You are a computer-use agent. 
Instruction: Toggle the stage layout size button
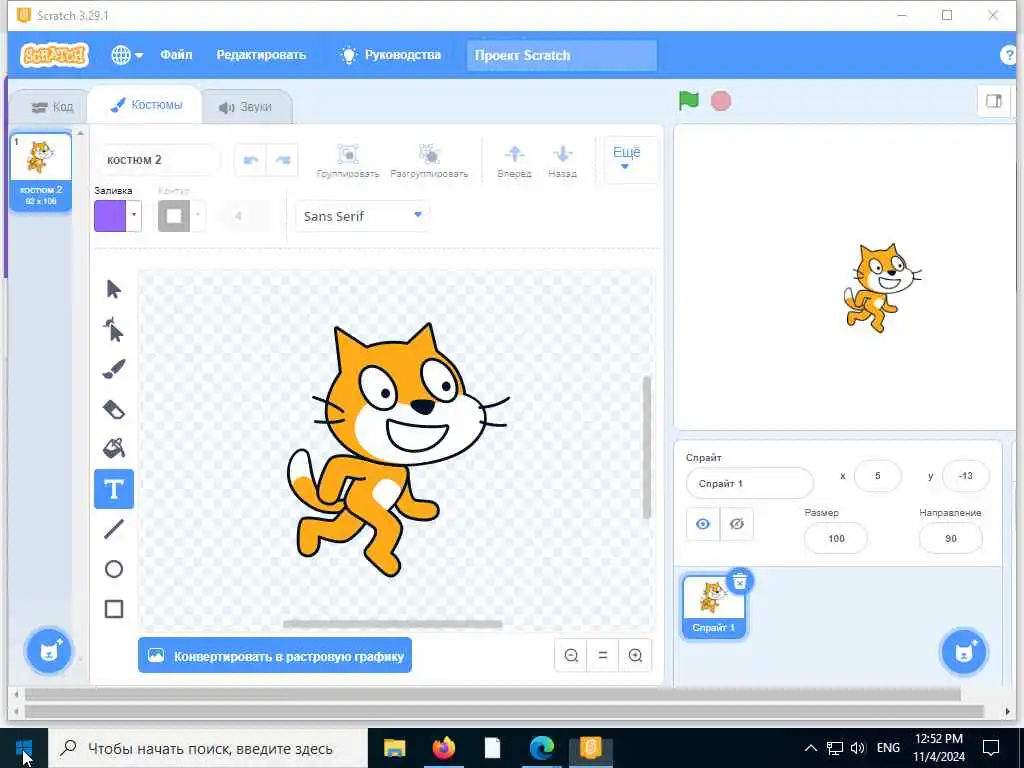pyautogui.click(x=993, y=101)
